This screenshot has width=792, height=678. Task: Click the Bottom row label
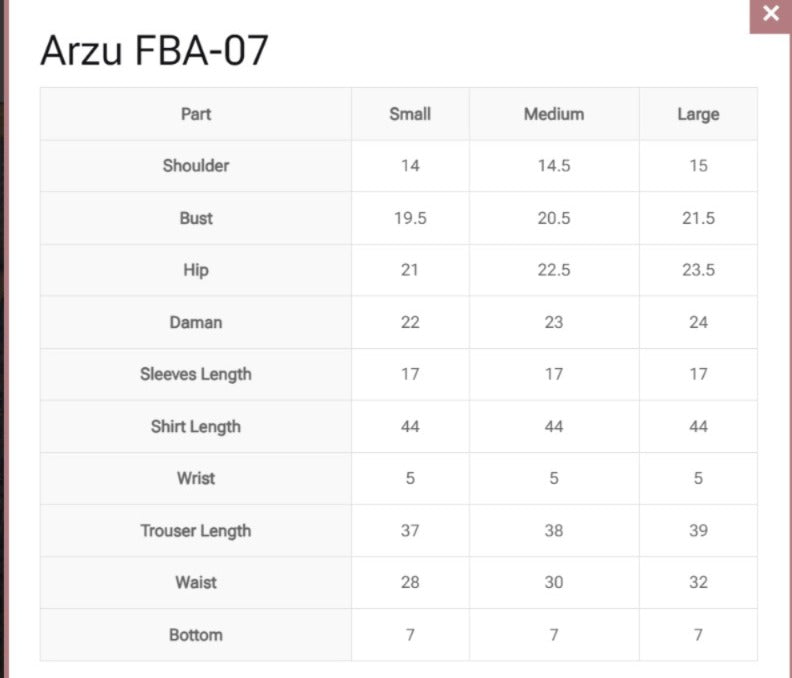tap(196, 634)
